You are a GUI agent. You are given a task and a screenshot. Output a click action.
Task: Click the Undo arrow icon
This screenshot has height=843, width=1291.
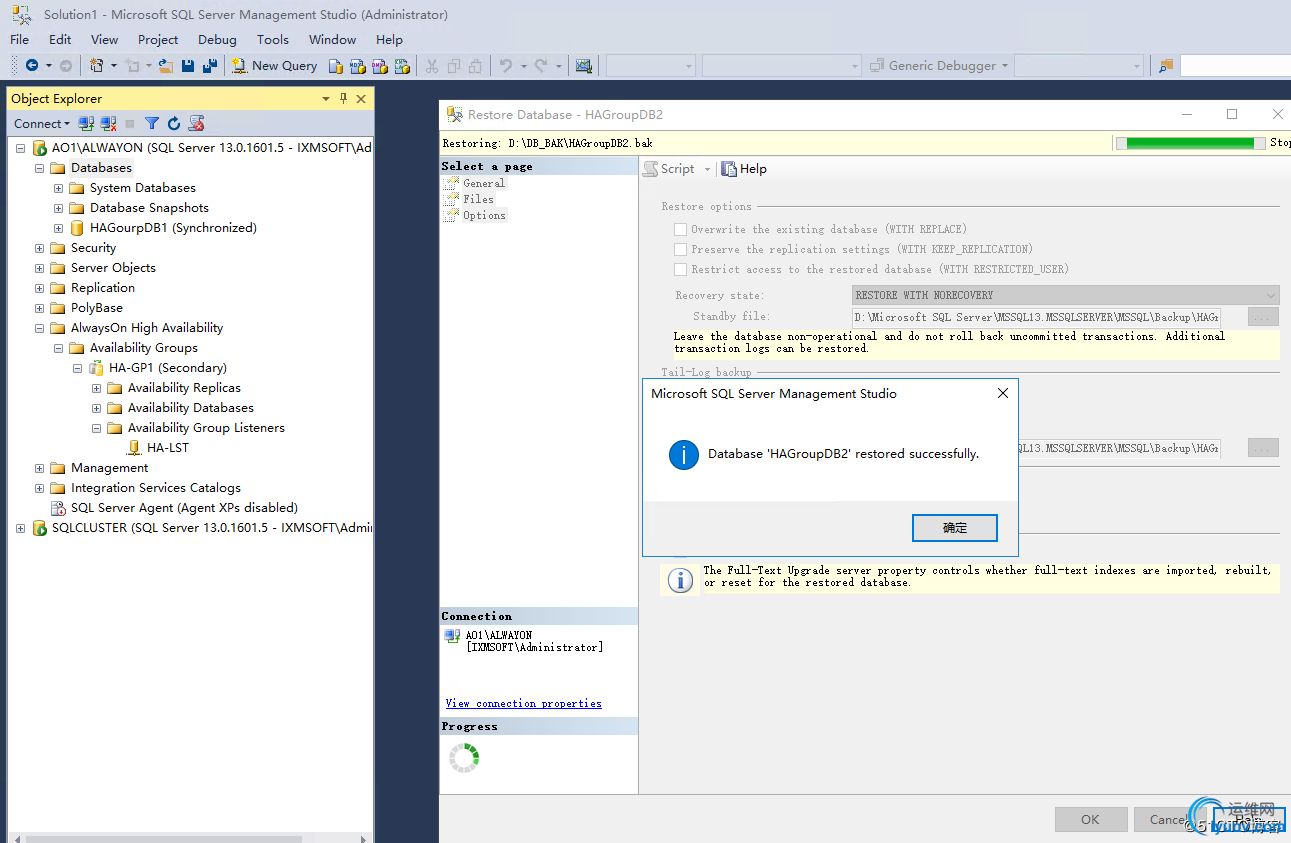pos(506,66)
